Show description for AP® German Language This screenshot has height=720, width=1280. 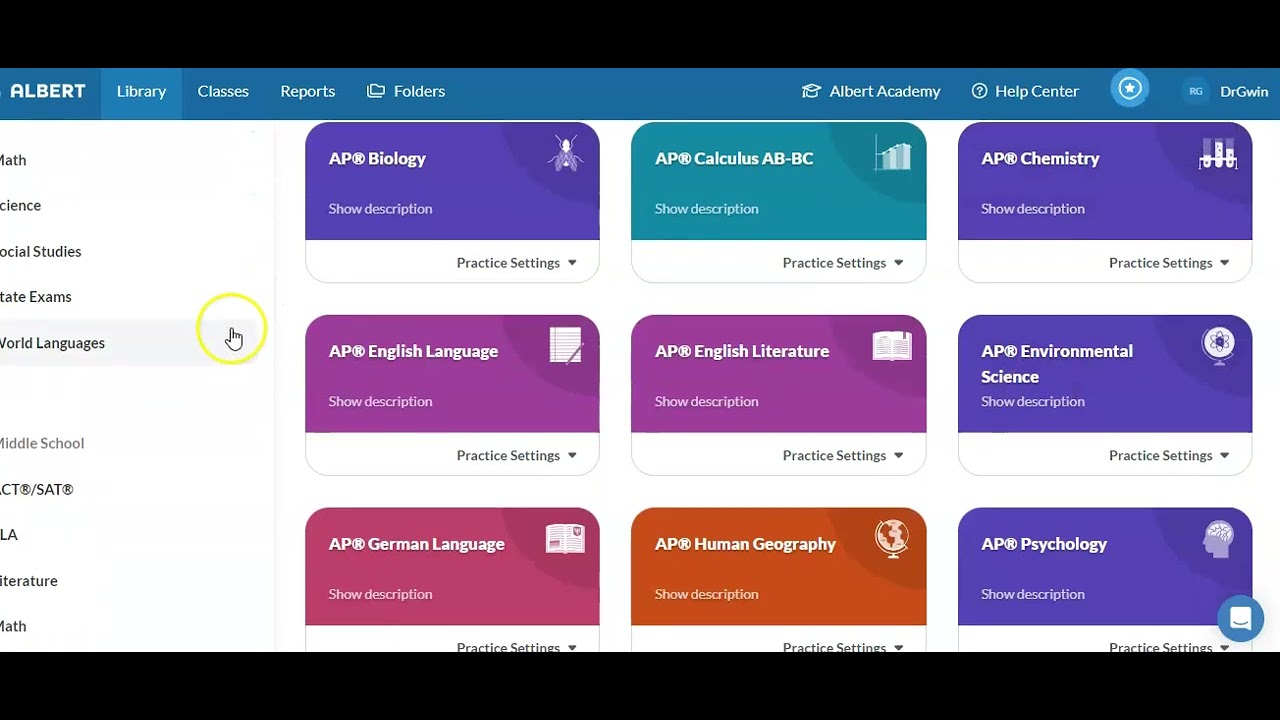click(380, 594)
